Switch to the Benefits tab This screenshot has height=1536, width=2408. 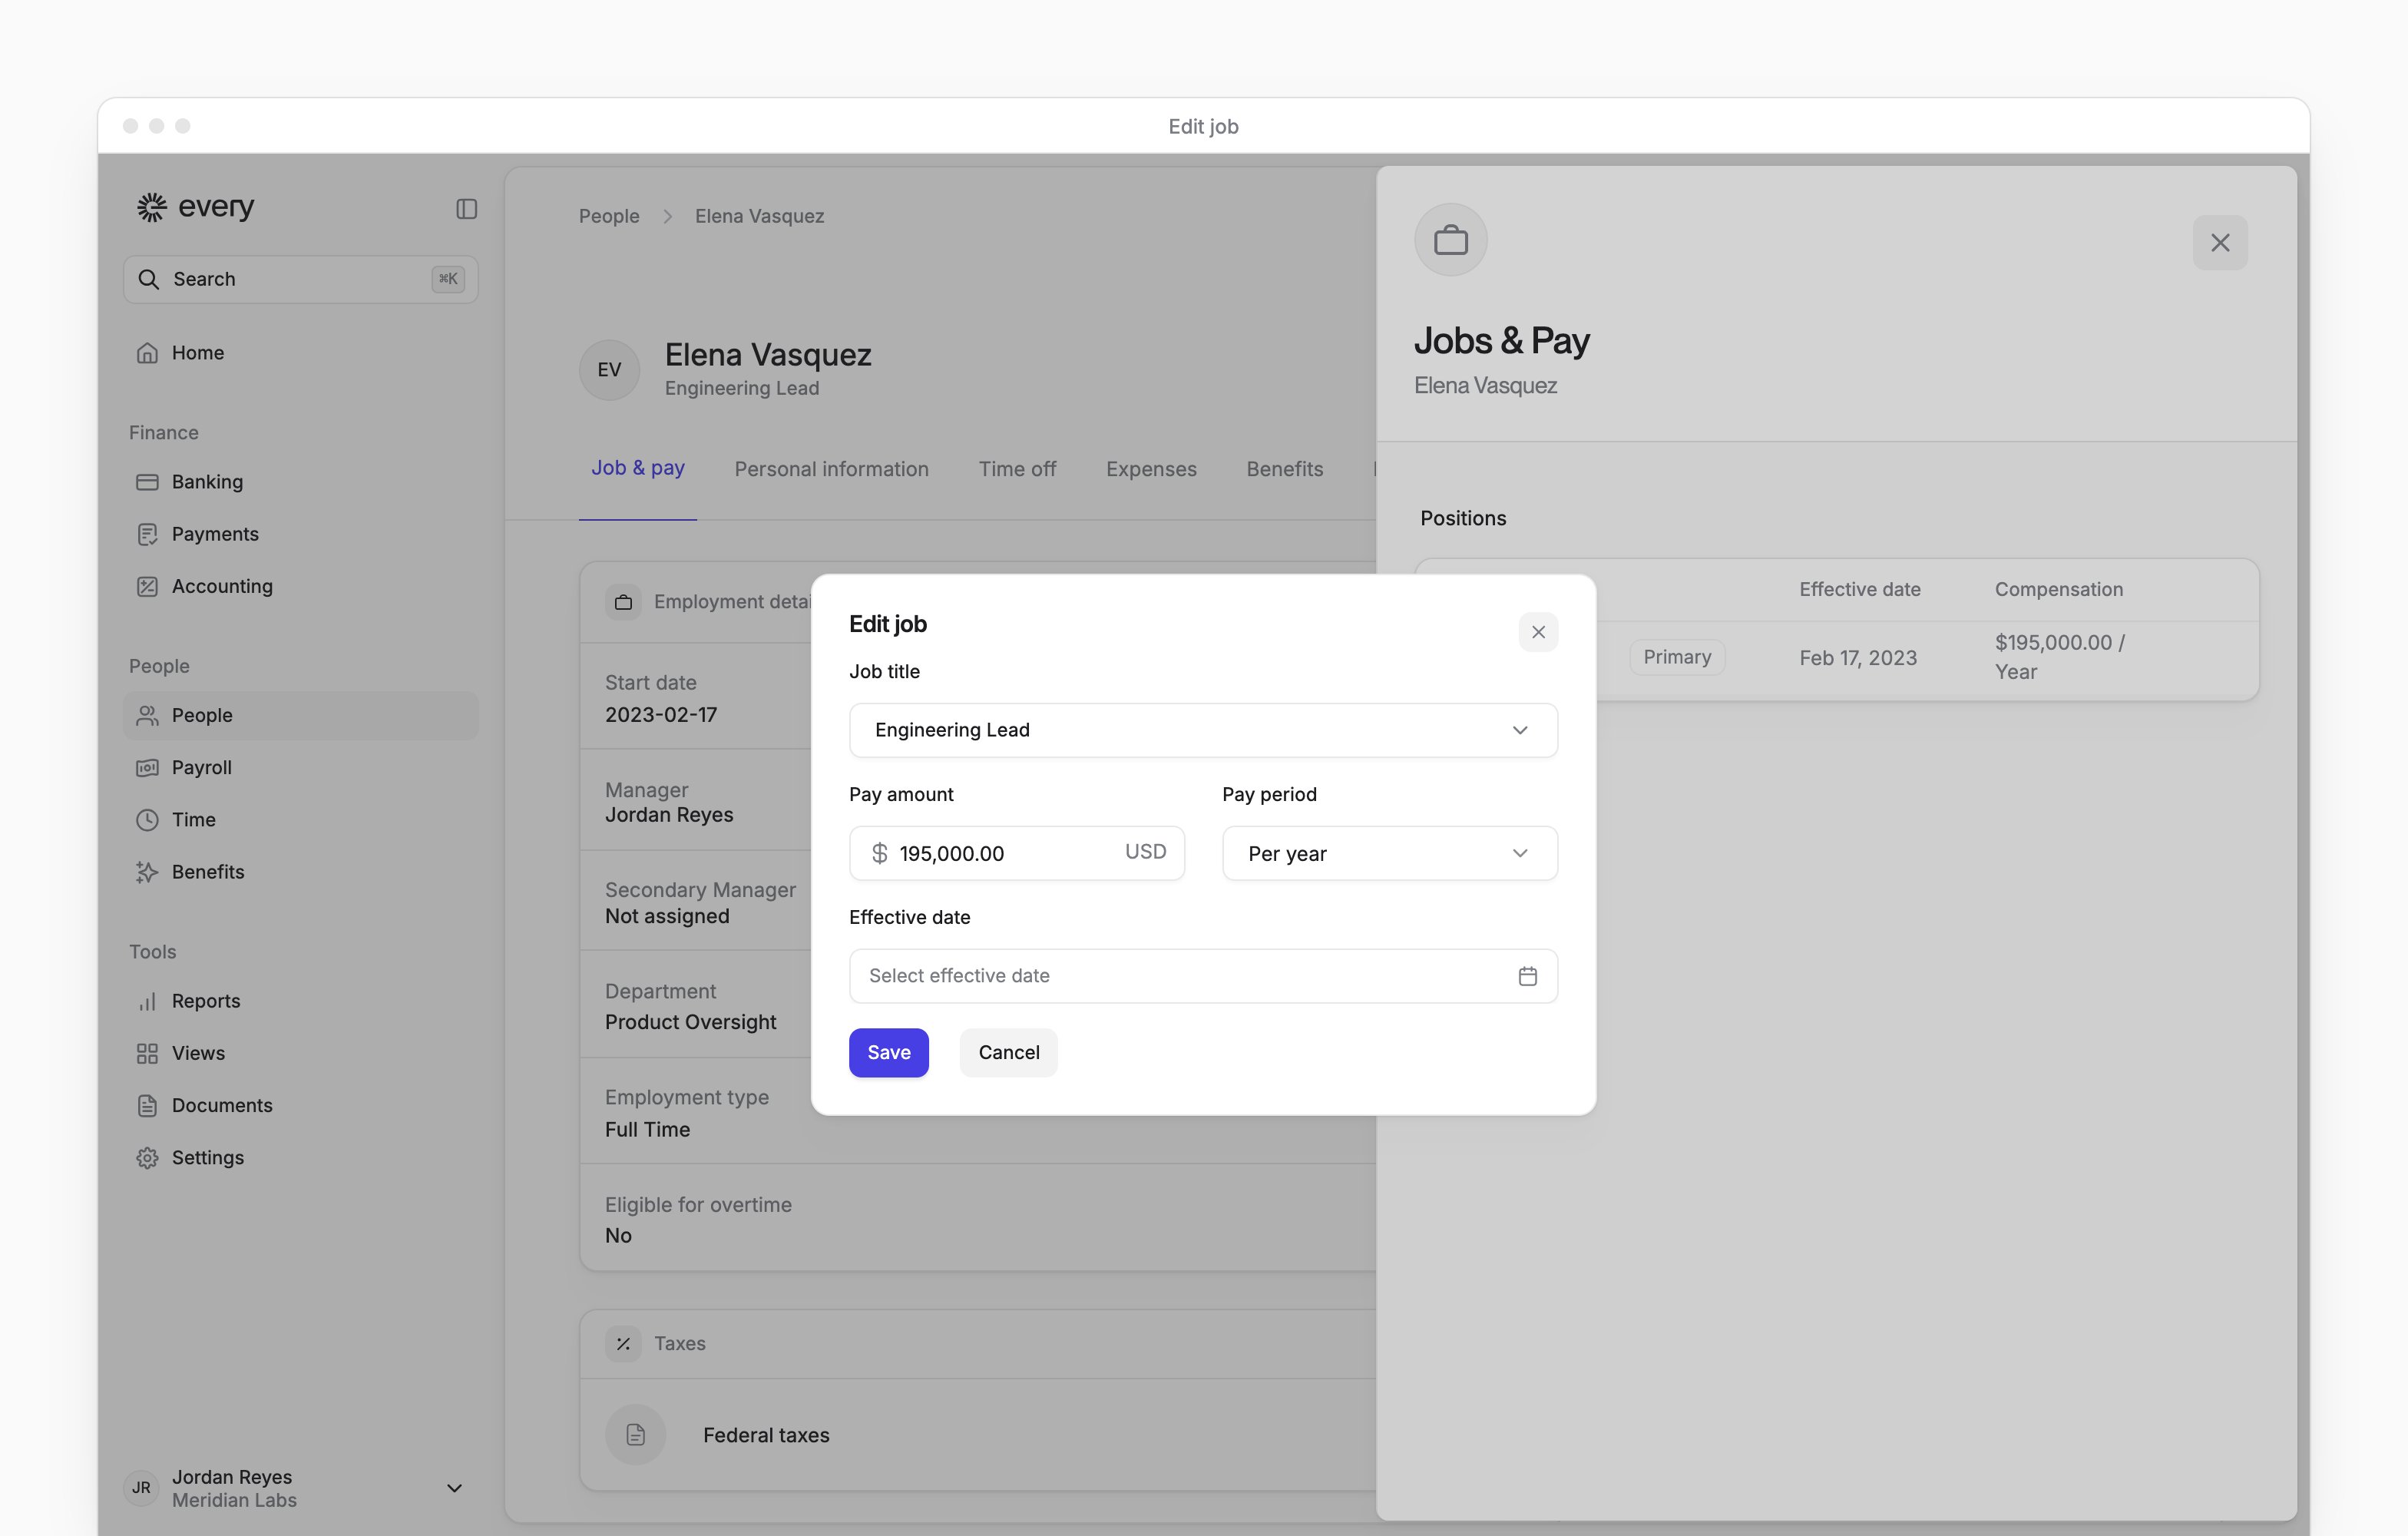[1284, 469]
